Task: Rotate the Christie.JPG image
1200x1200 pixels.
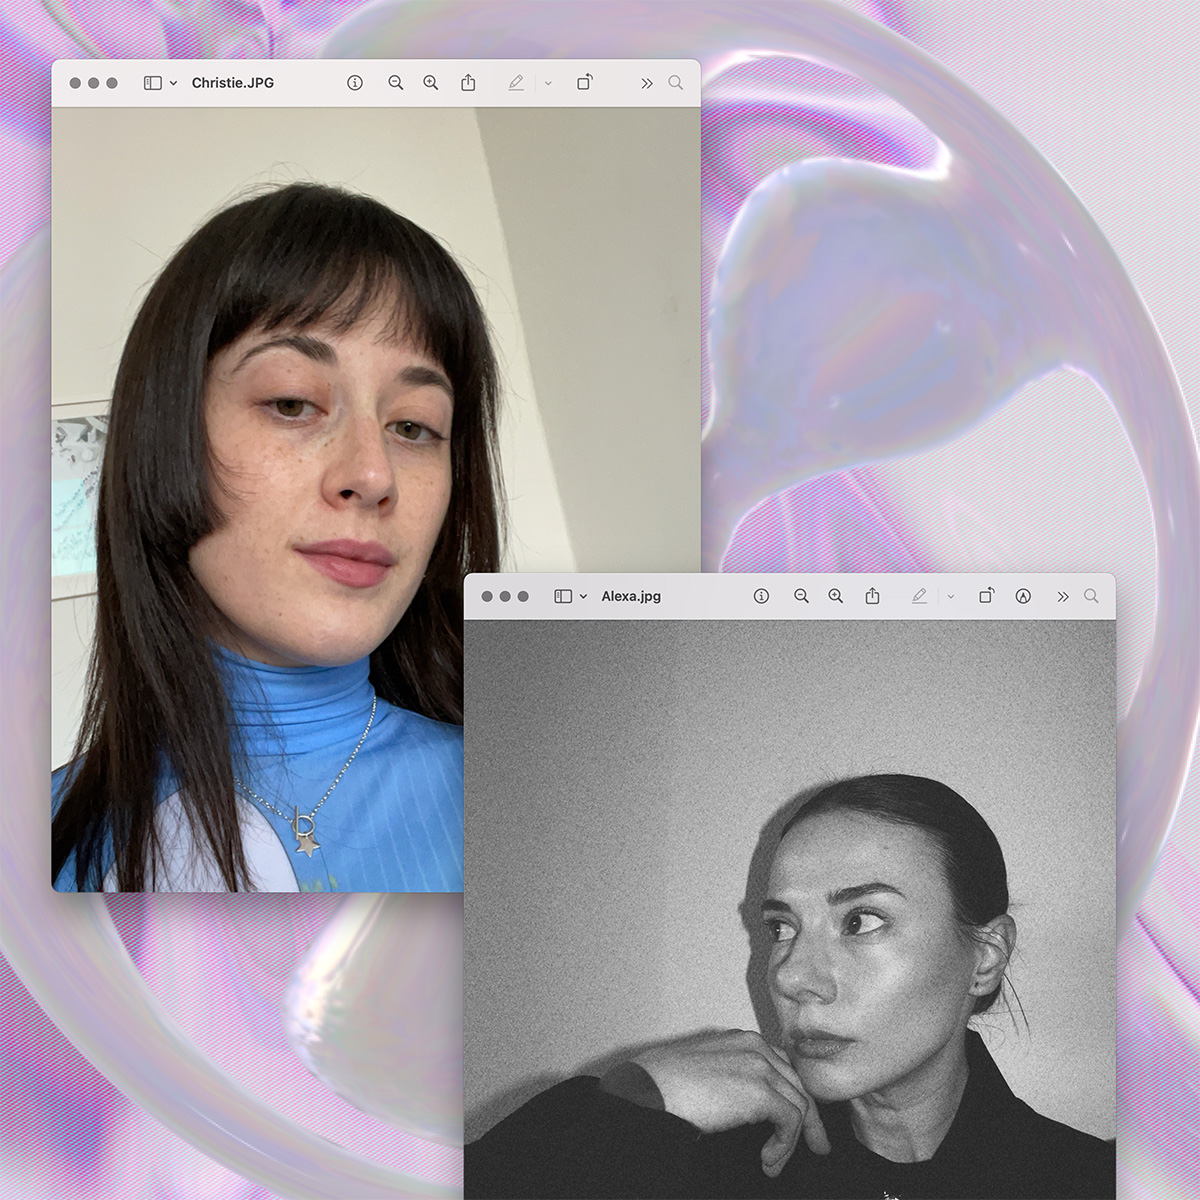Action: [585, 83]
